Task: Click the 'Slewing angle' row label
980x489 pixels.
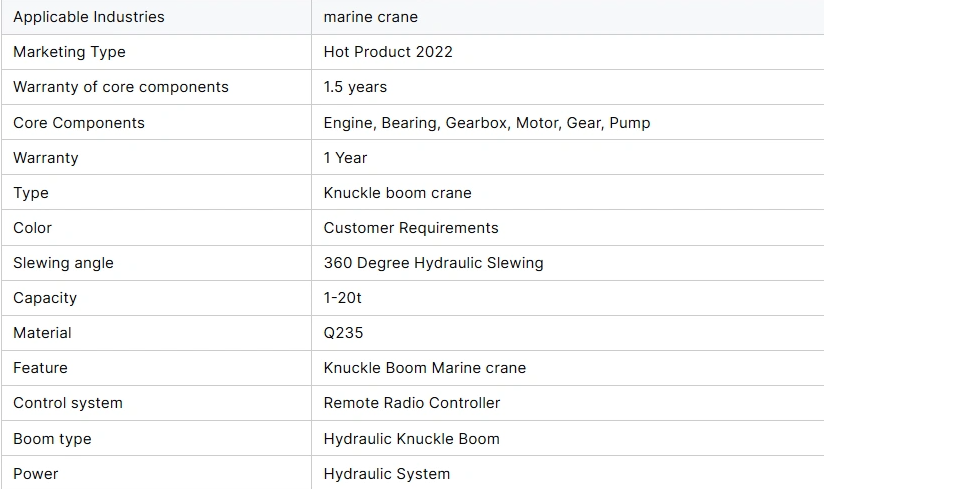Action: (63, 263)
